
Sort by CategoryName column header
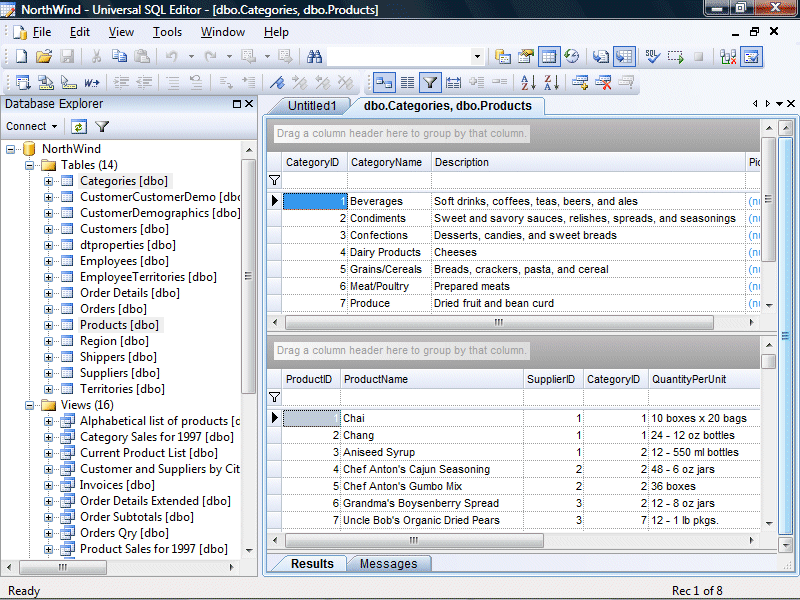(389, 162)
